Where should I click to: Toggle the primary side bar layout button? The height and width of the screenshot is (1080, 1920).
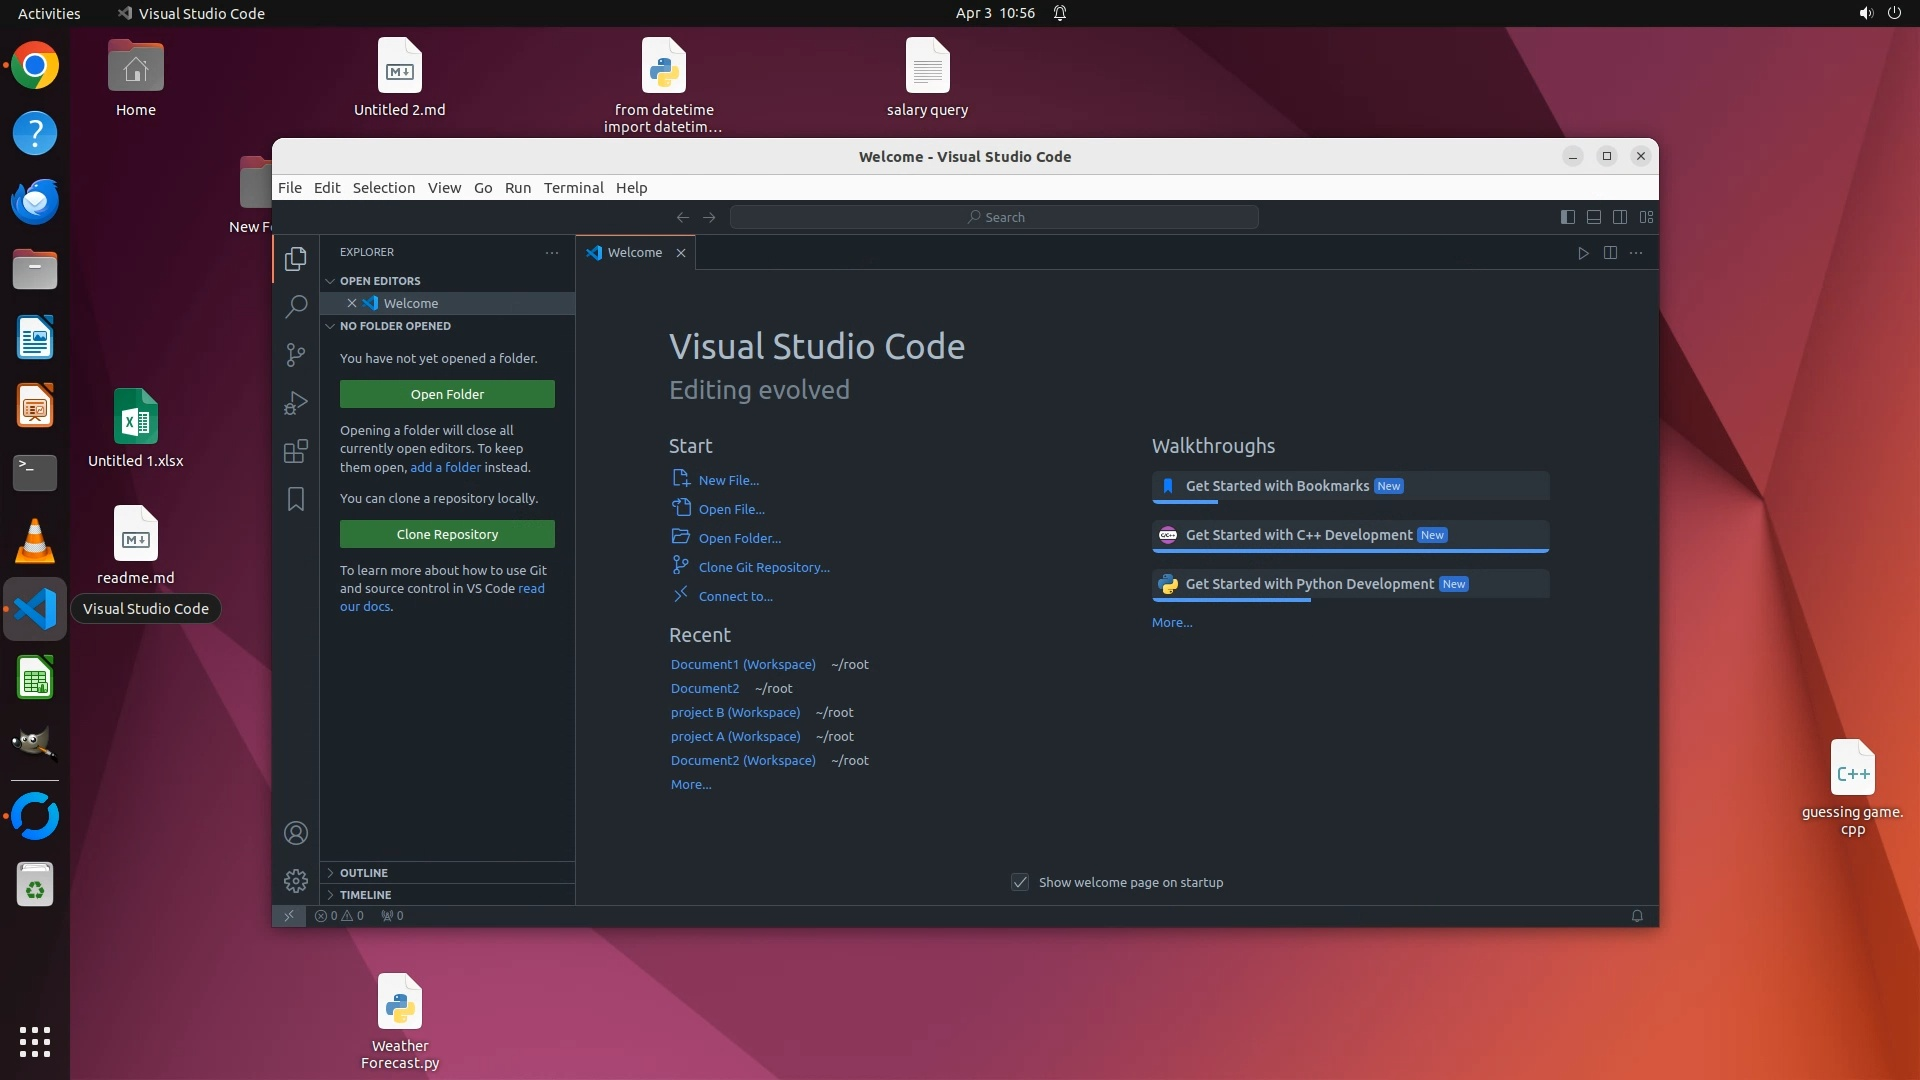click(x=1568, y=217)
